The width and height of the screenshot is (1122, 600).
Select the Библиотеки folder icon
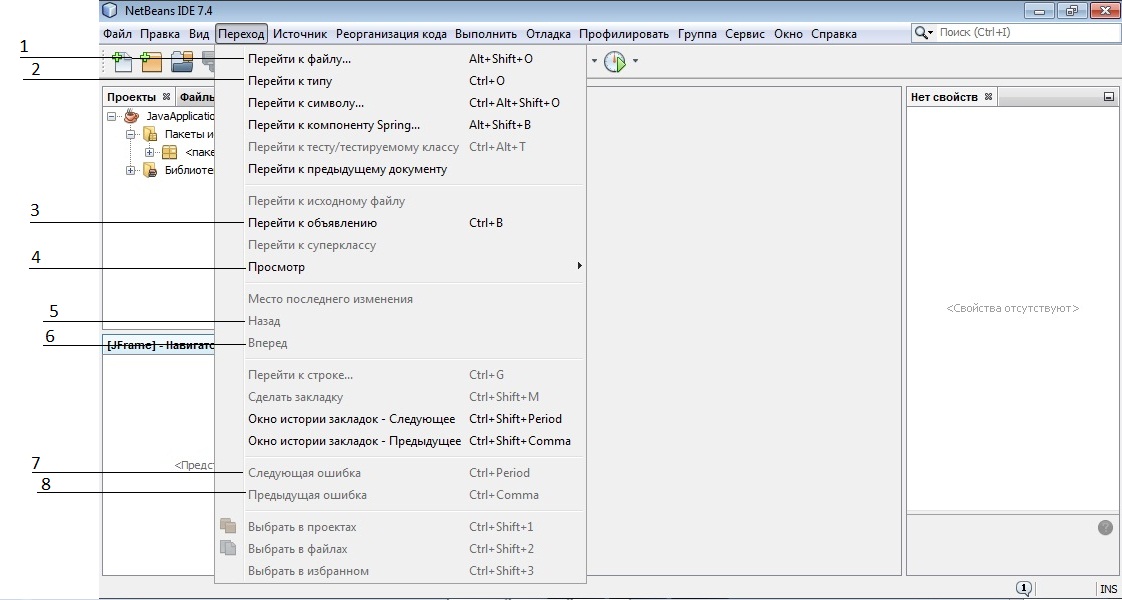pyautogui.click(x=150, y=170)
